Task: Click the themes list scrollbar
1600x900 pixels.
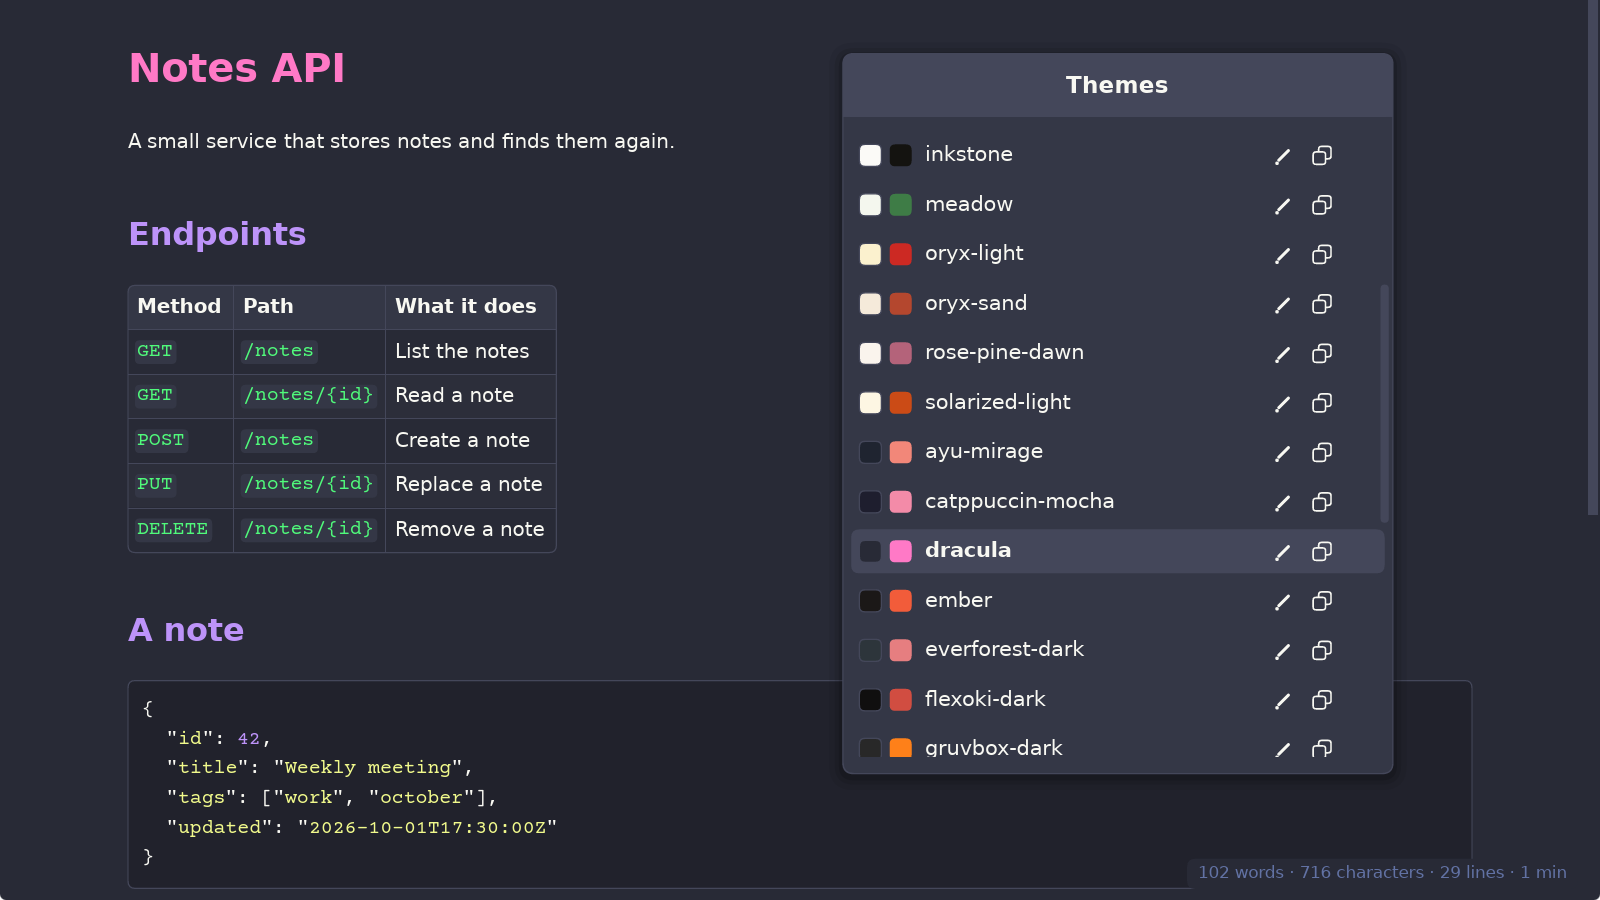Action: 1384,403
